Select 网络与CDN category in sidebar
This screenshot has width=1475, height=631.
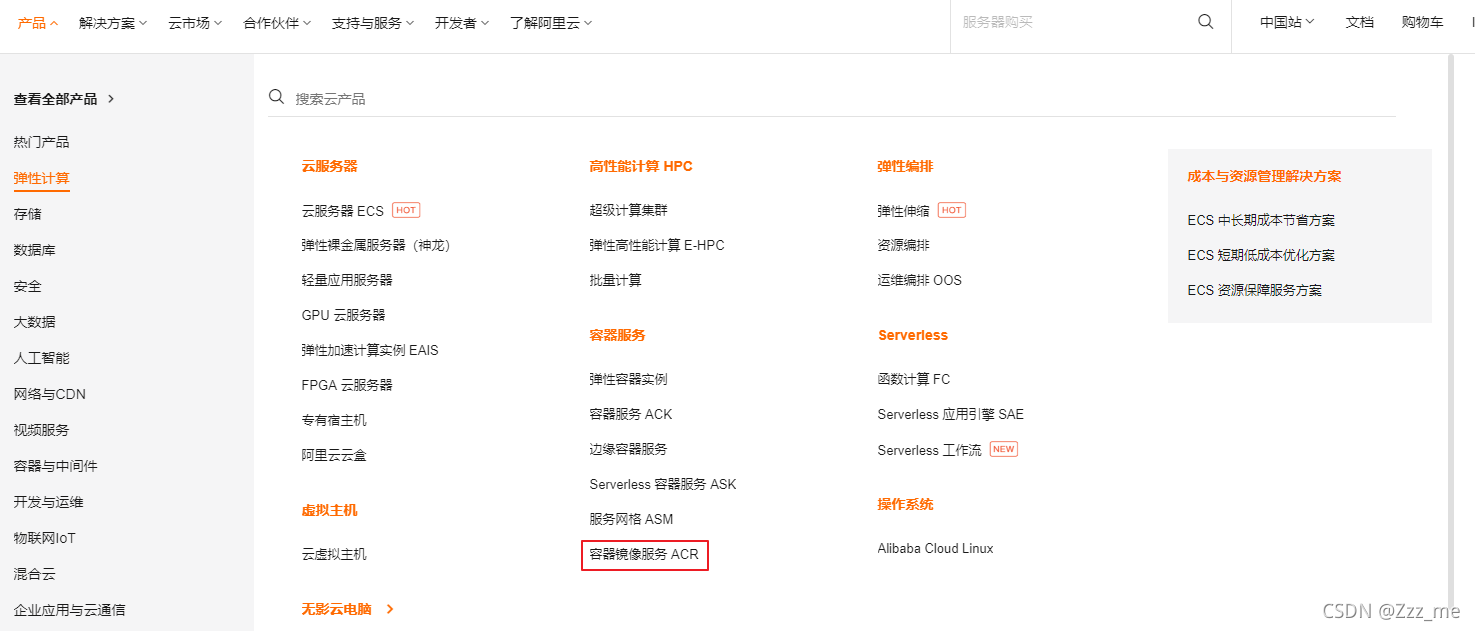[x=49, y=394]
